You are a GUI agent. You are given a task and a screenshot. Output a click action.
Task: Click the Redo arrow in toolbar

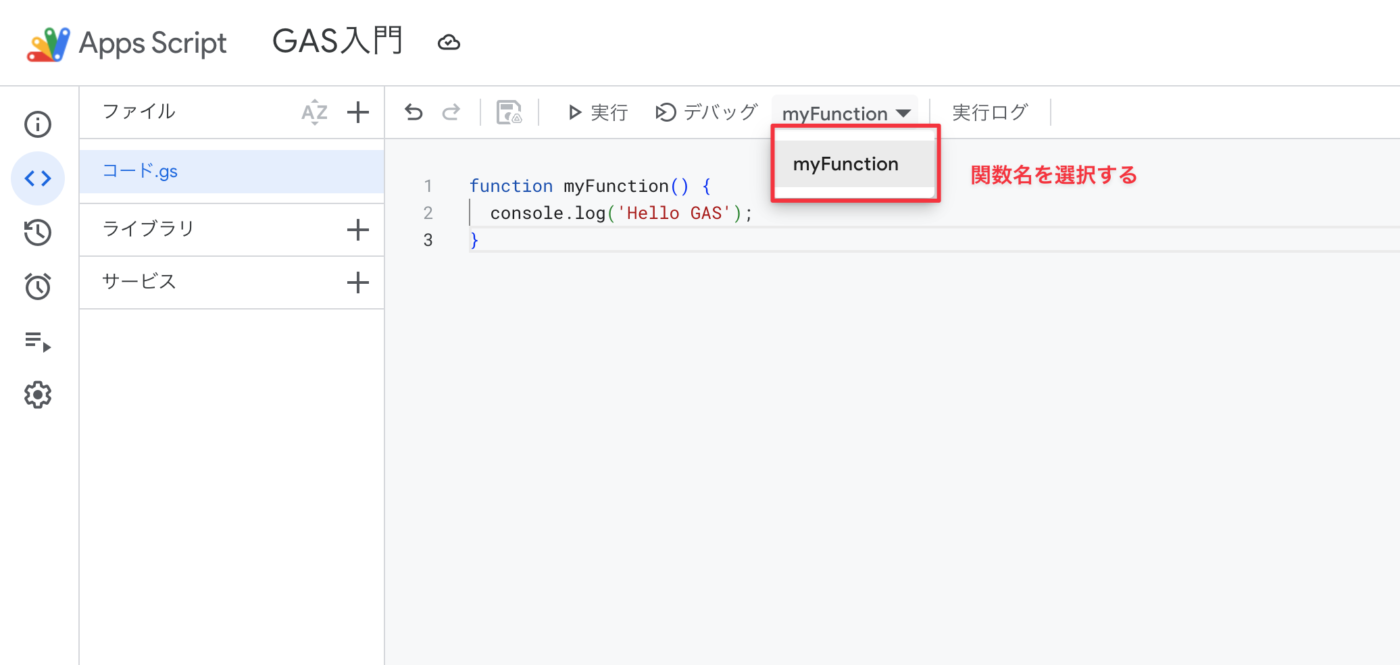[x=451, y=113]
